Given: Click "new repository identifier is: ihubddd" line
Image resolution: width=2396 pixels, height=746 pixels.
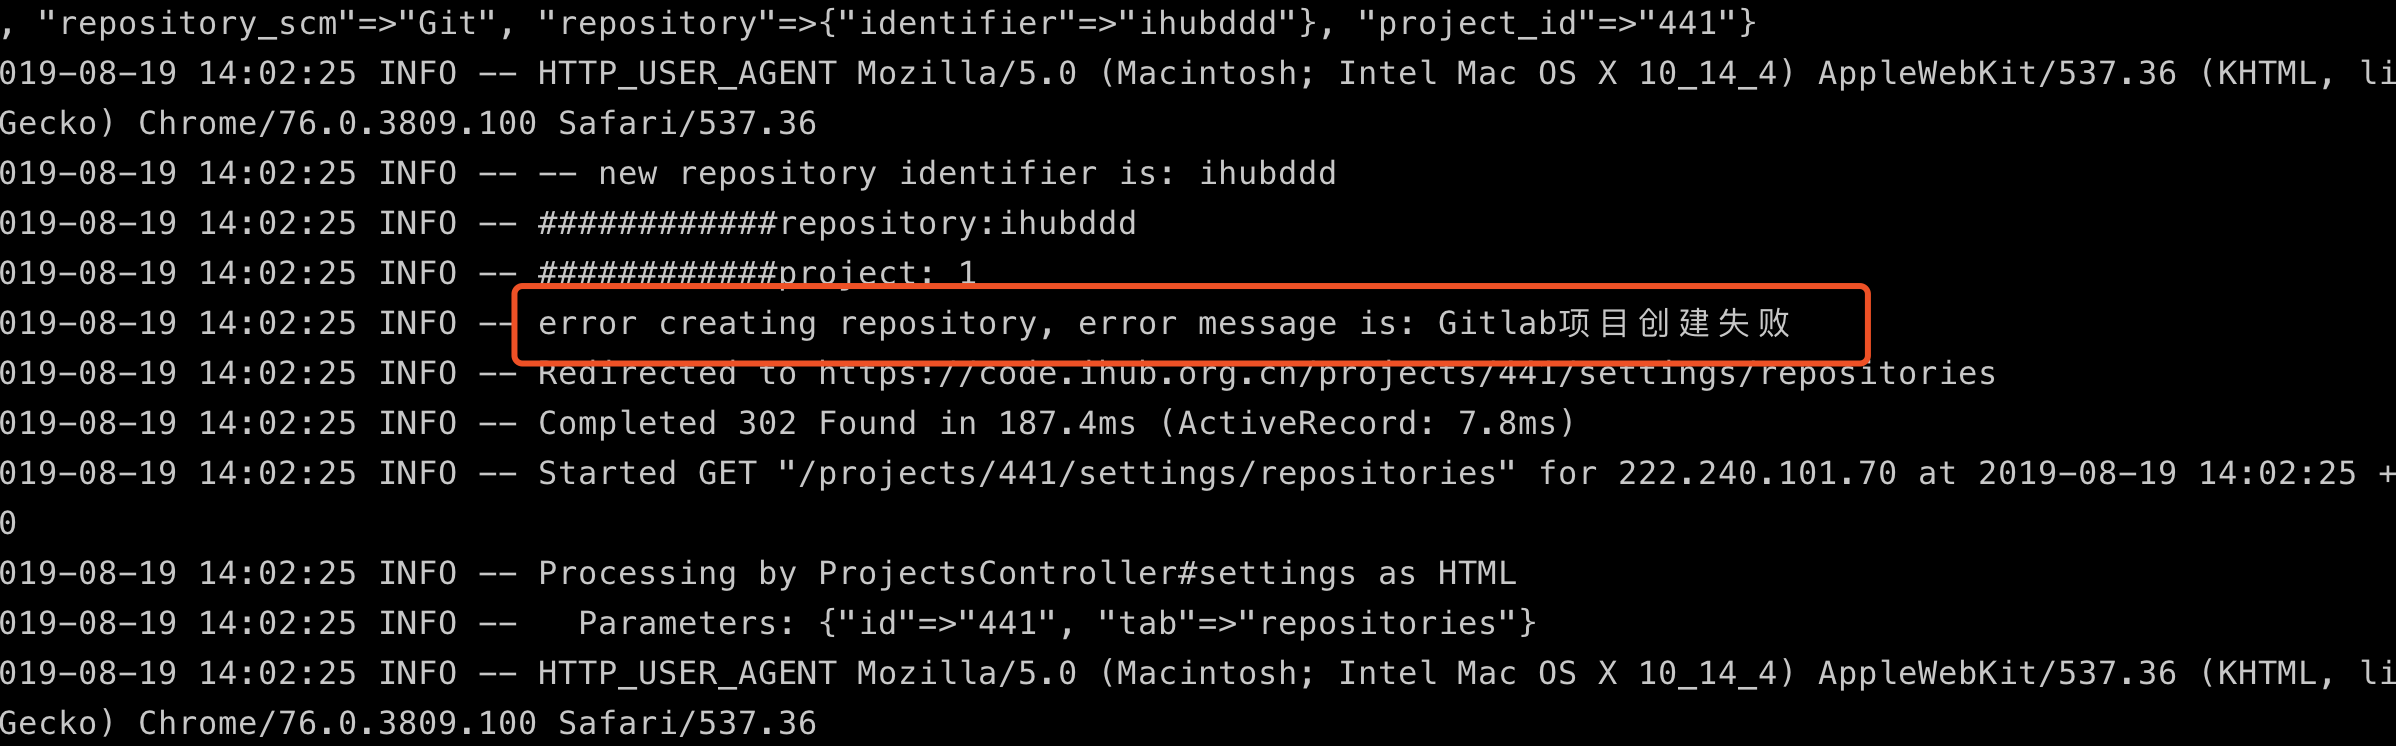Looking at the screenshot, I should pos(967,174).
